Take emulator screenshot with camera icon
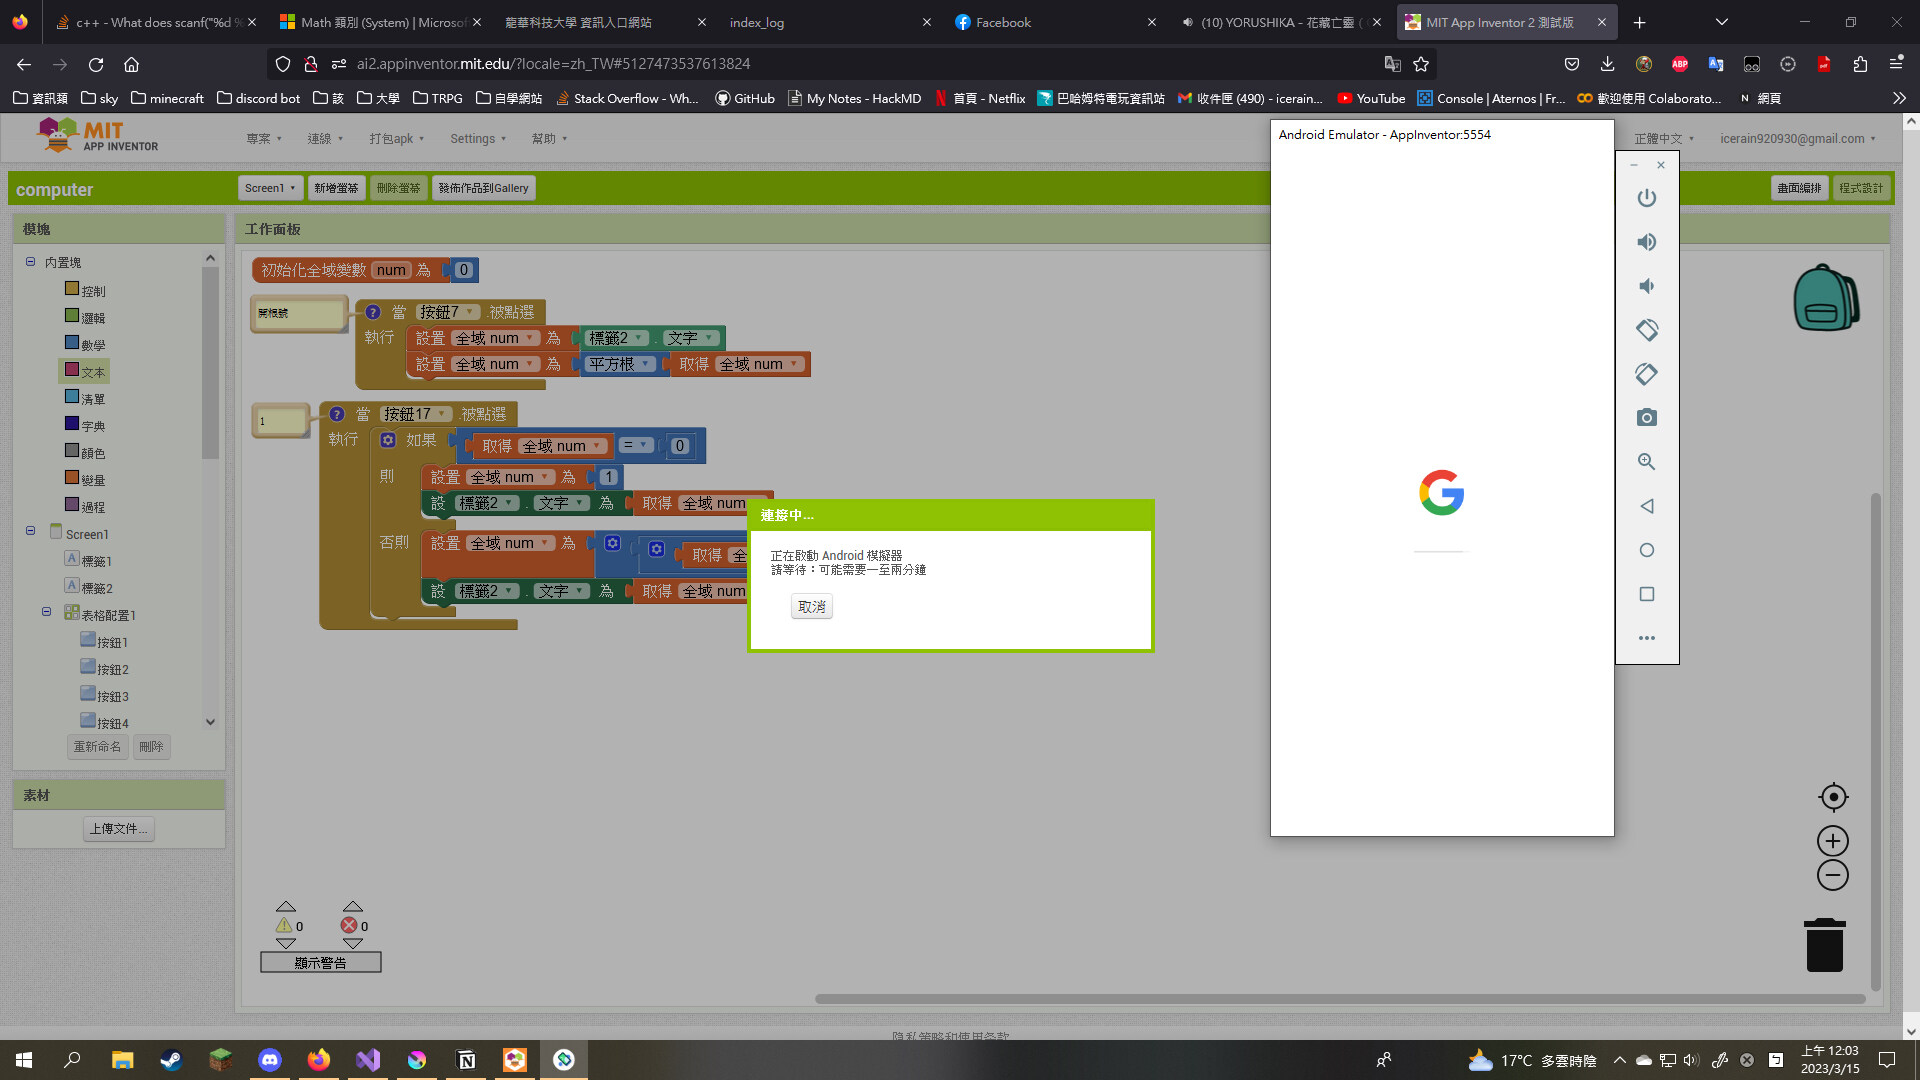Screen dimensions: 1920x1080 click(x=1646, y=418)
